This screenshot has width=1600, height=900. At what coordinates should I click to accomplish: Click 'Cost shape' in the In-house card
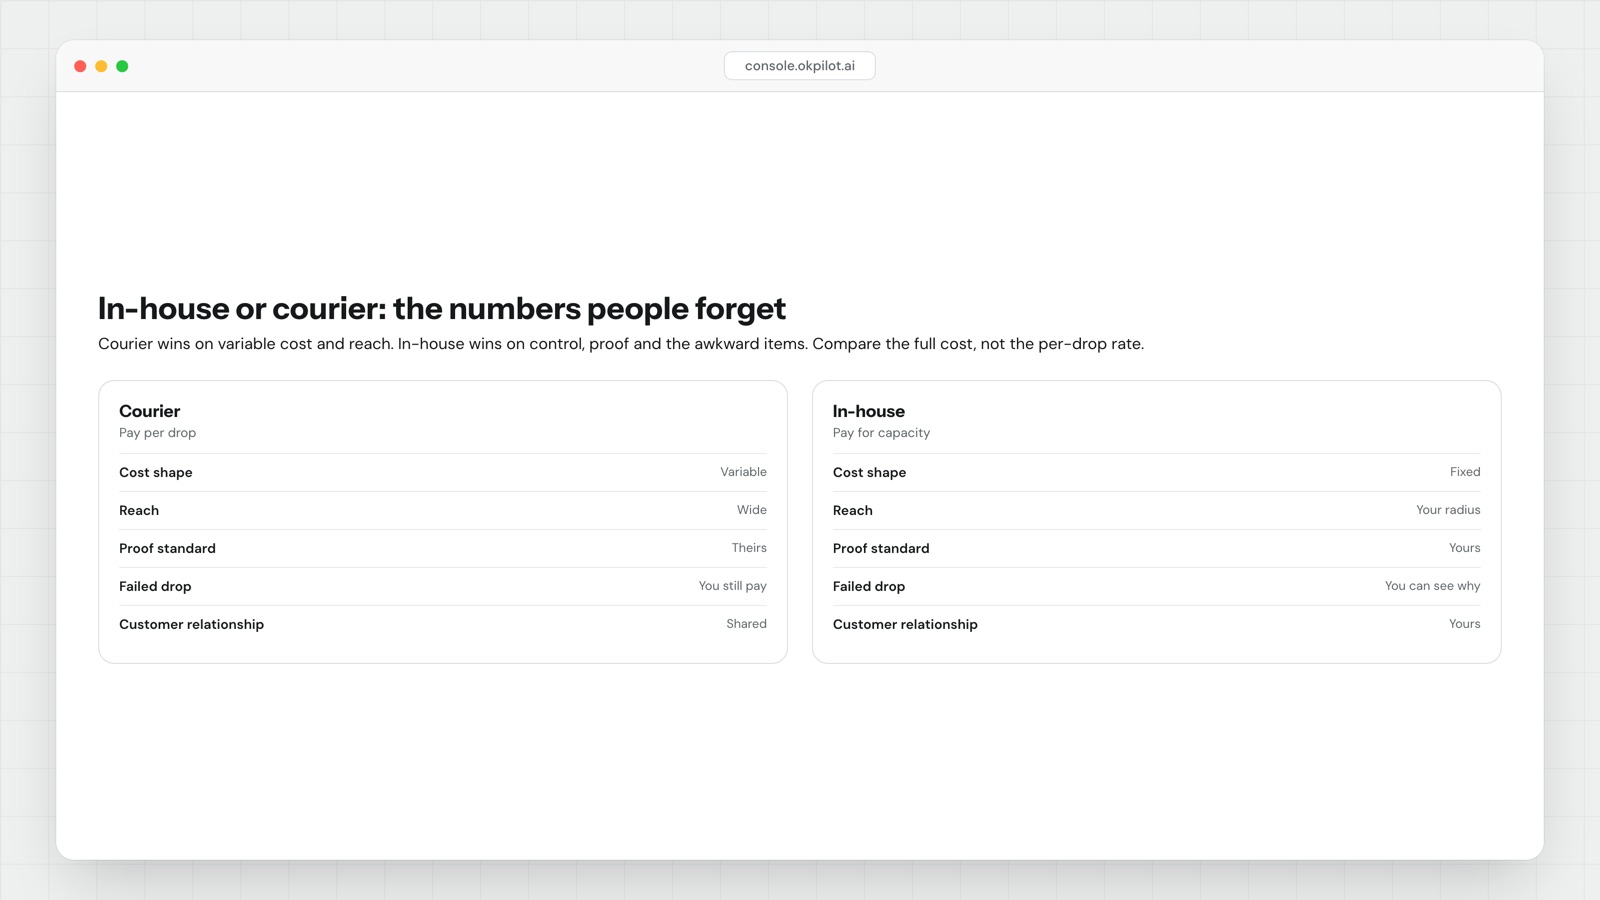(870, 472)
